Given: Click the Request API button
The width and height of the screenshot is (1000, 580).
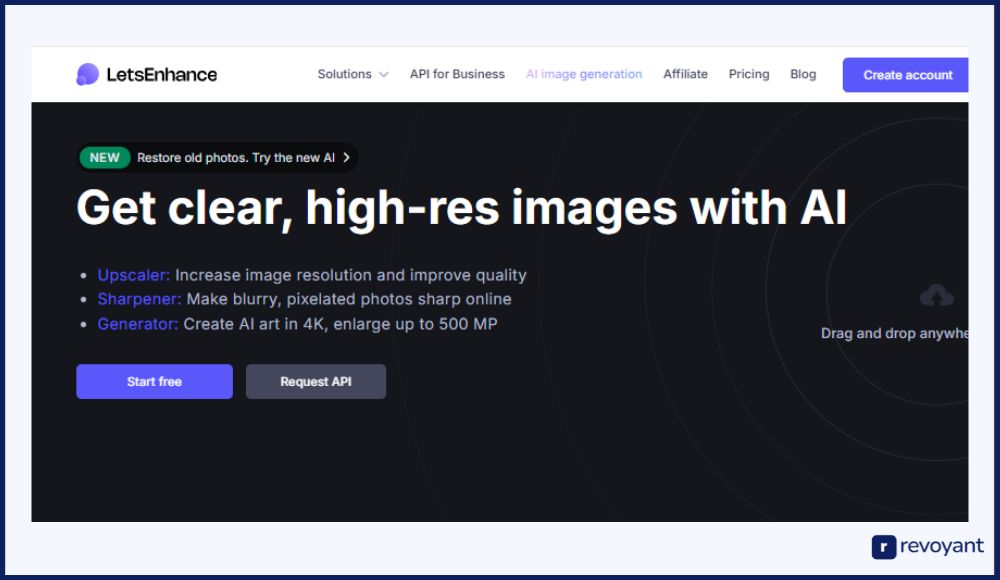Looking at the screenshot, I should point(316,382).
